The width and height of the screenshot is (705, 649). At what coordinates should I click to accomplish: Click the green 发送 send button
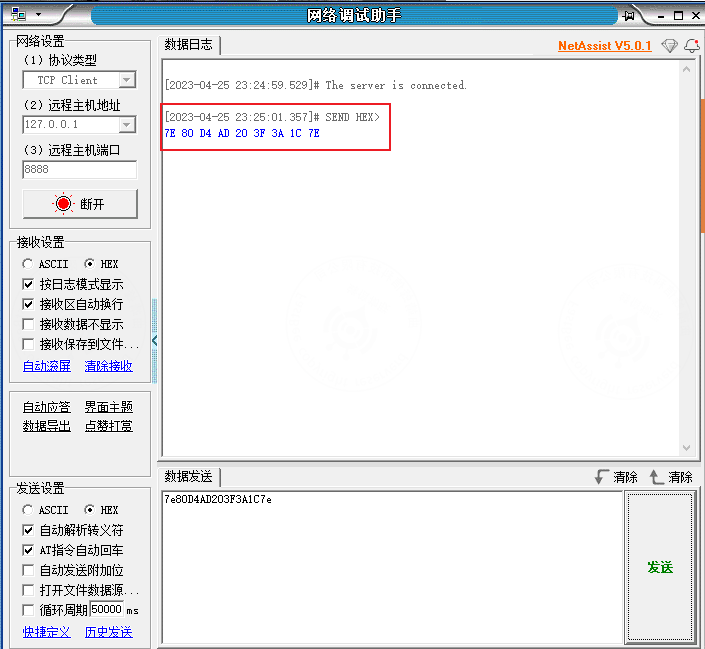pos(660,567)
